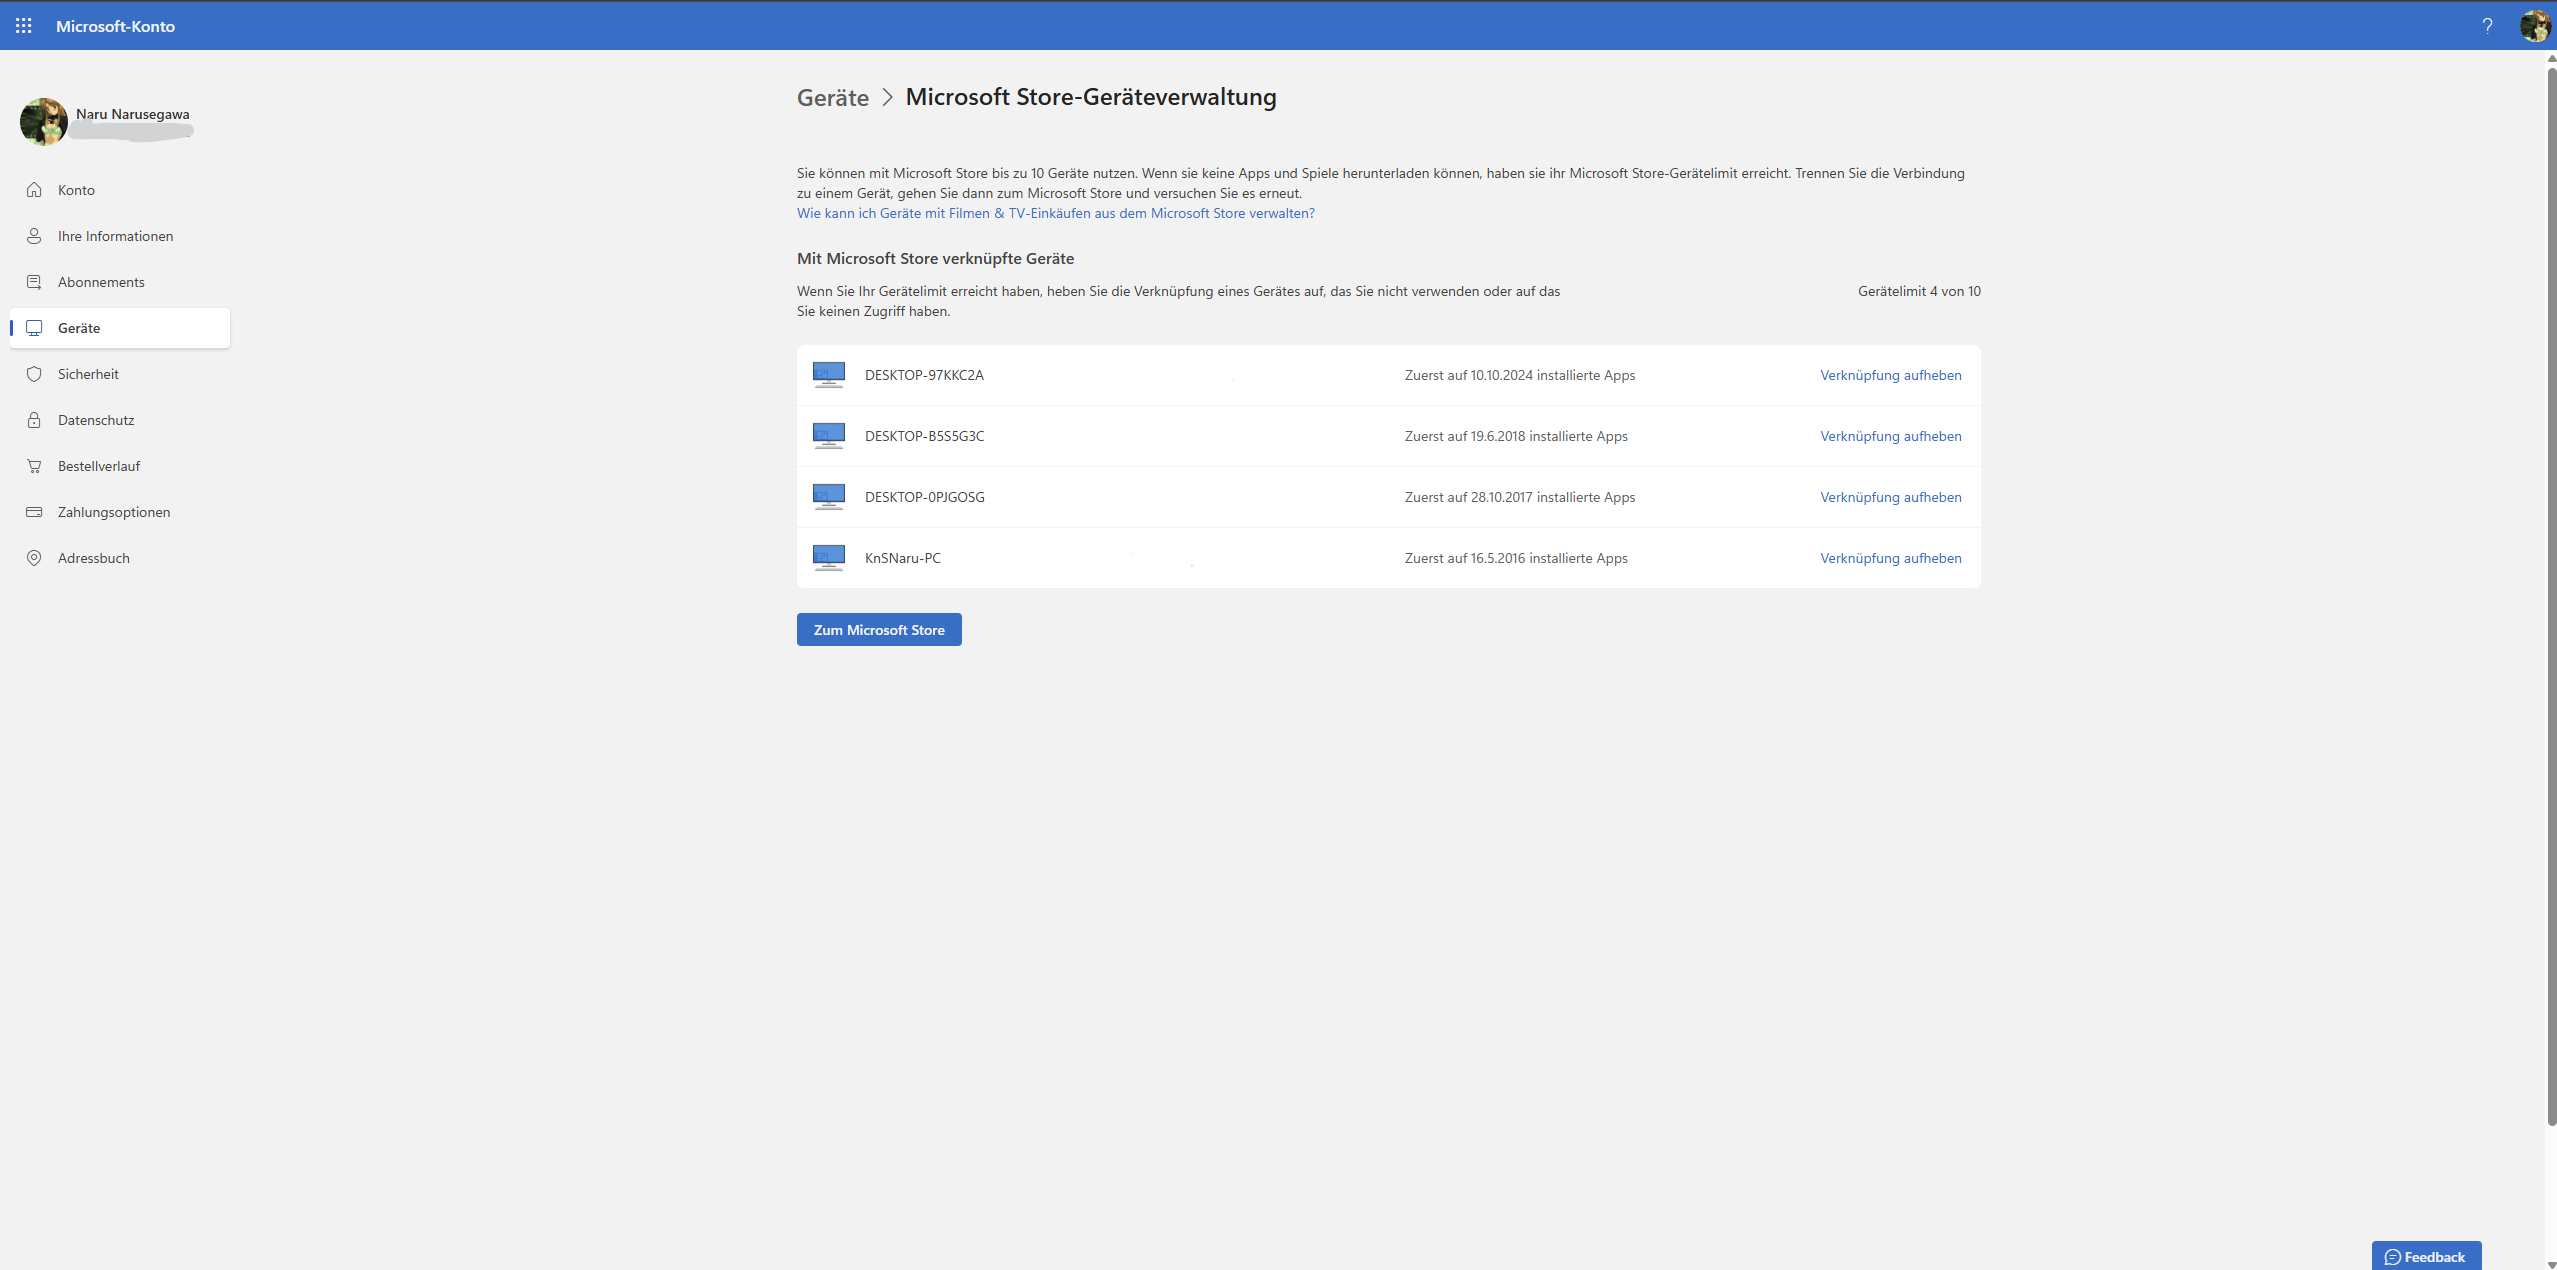Open the Feedback button
The image size is (2557, 1270).
[x=2427, y=1256]
